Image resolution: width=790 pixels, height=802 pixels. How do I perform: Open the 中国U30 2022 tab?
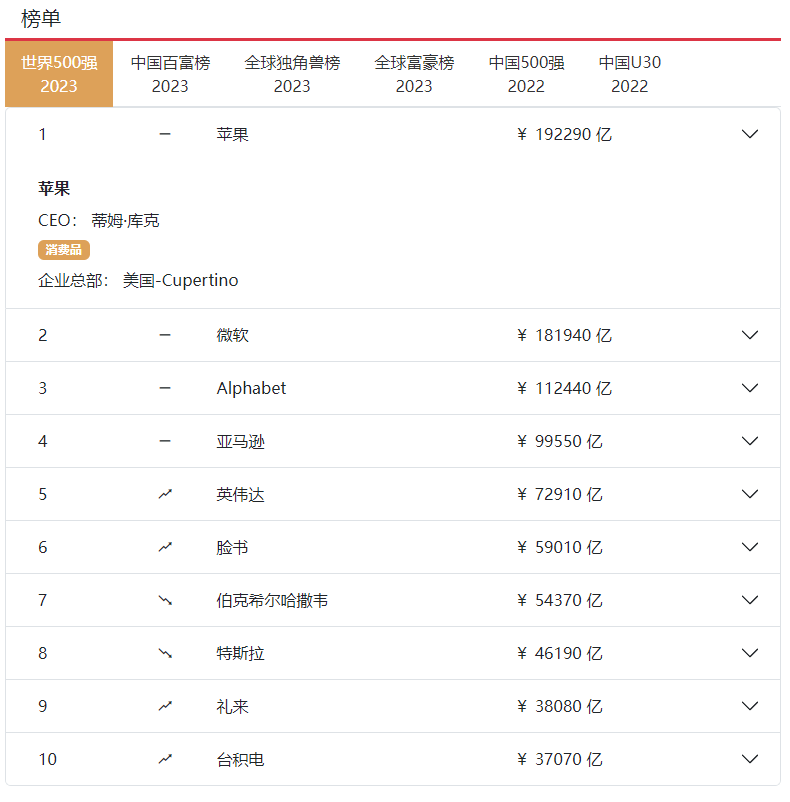point(630,74)
